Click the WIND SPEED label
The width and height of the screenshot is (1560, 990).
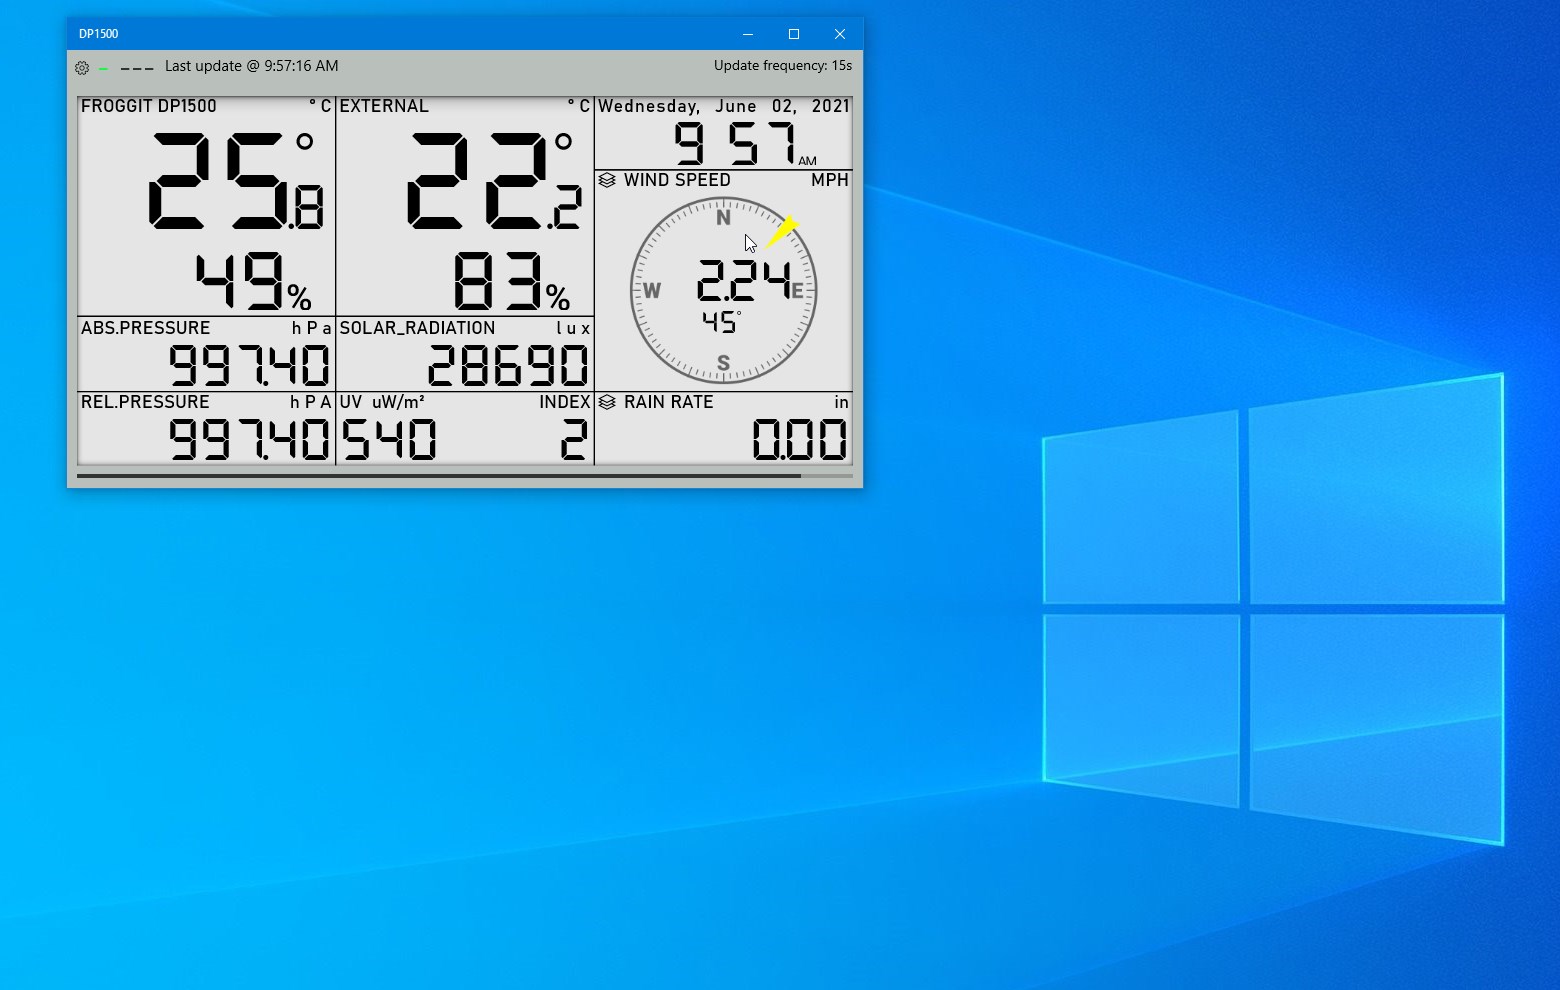click(677, 180)
